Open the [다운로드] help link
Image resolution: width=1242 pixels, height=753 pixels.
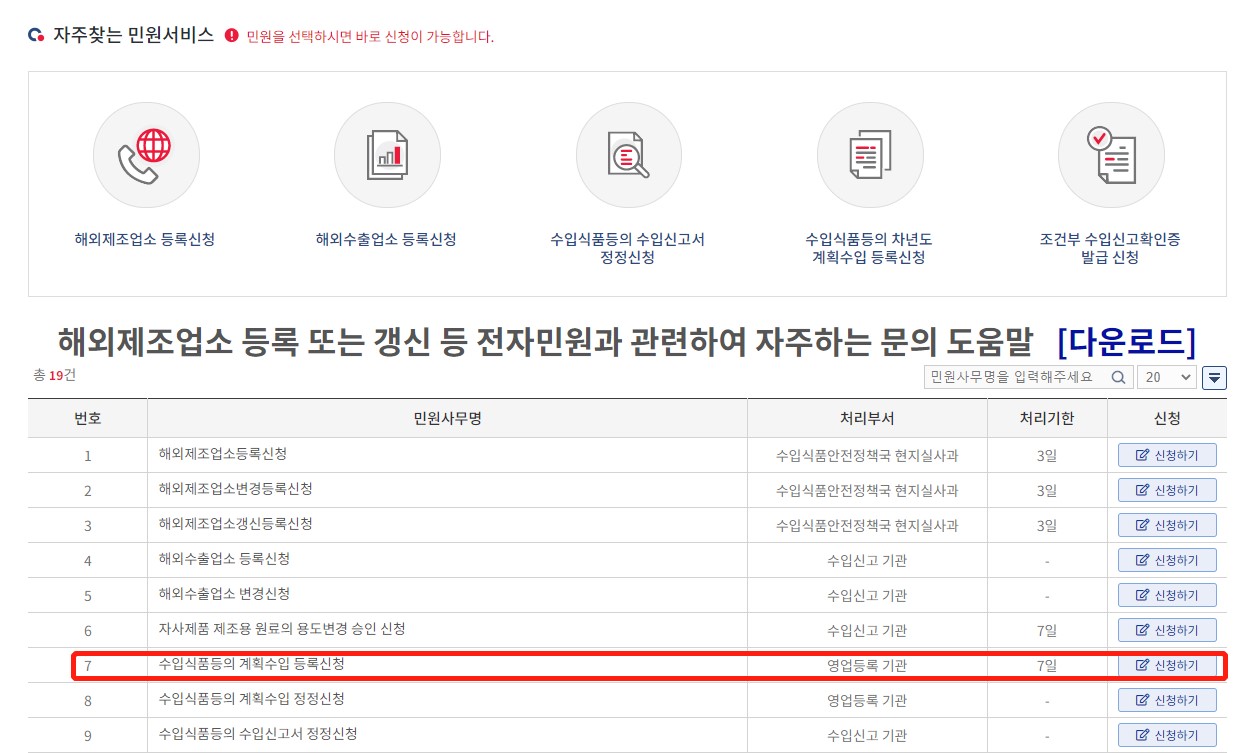pos(1126,341)
